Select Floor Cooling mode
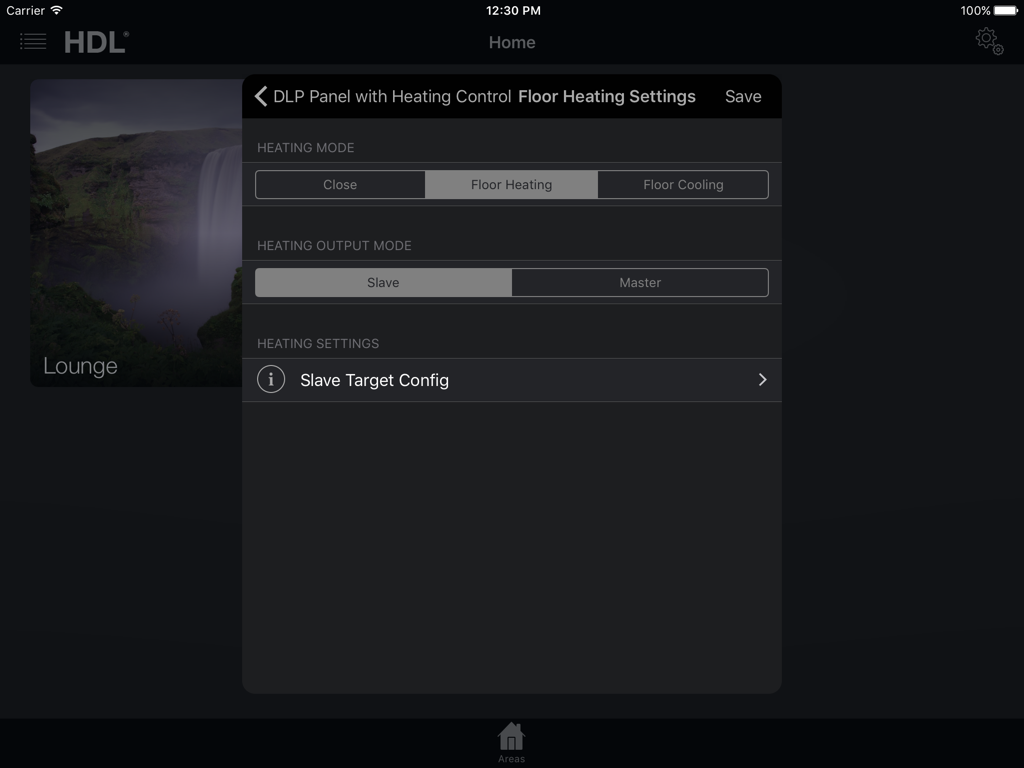Image resolution: width=1024 pixels, height=768 pixels. coord(683,185)
